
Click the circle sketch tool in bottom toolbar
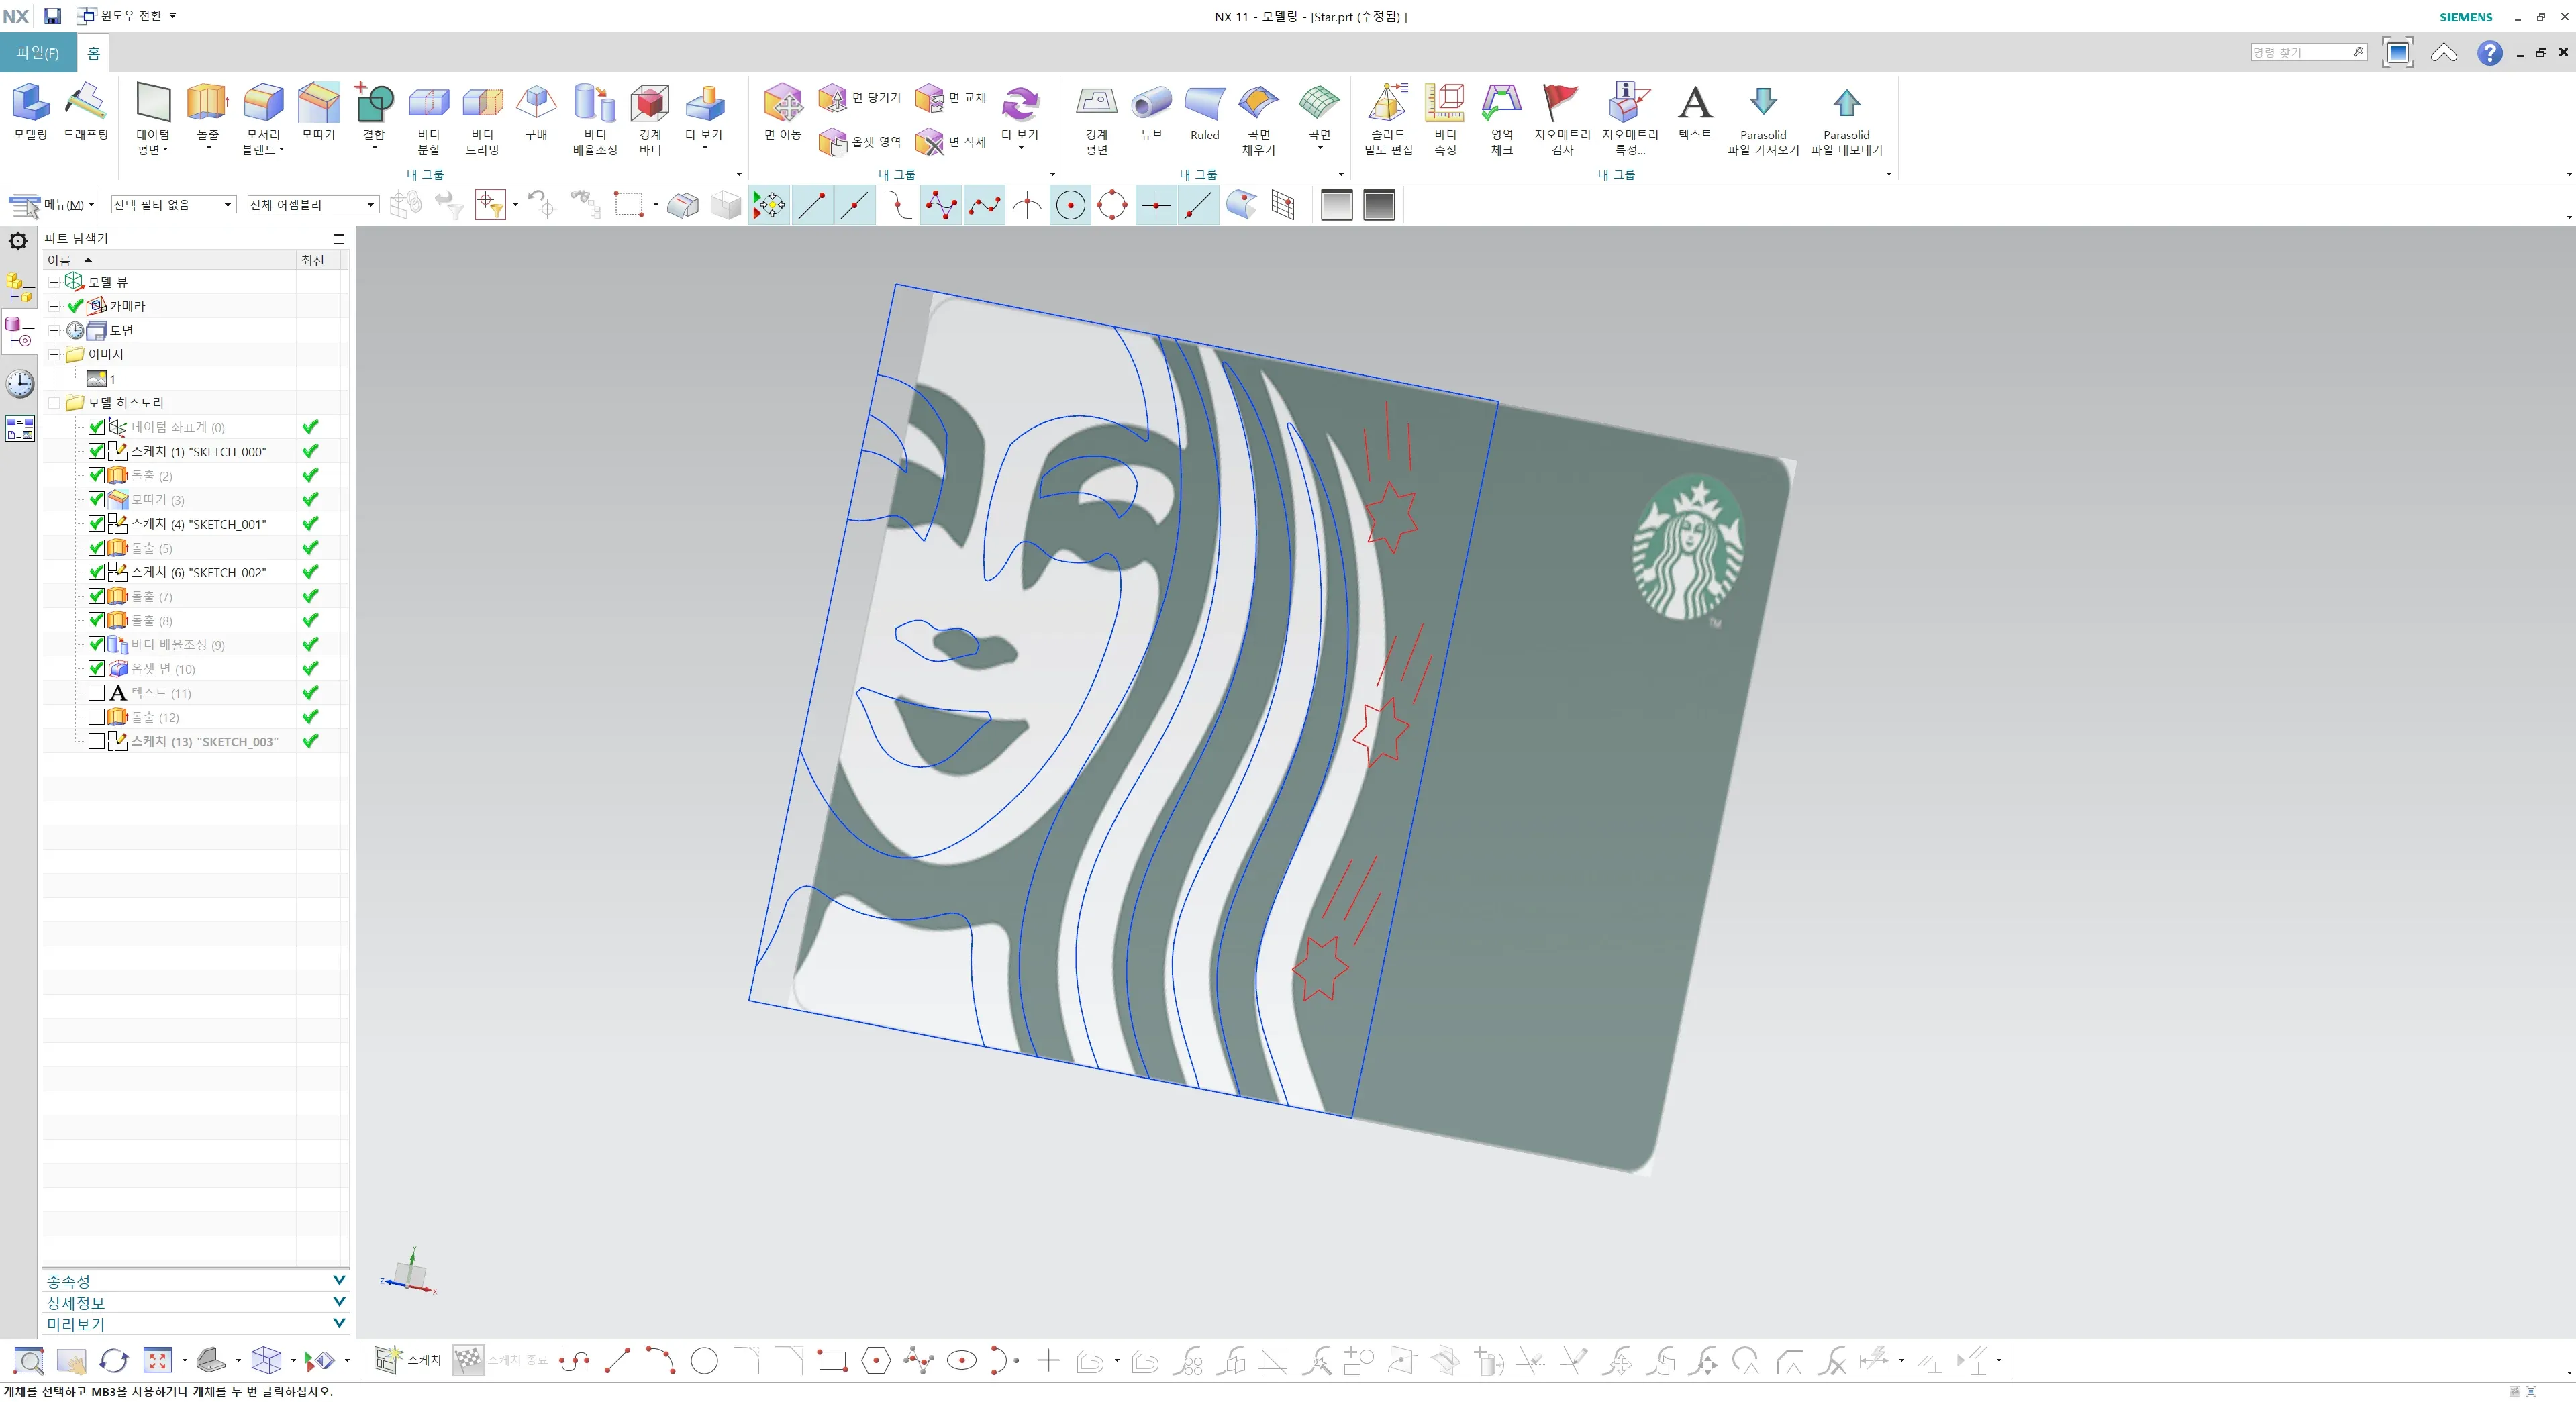tap(704, 1360)
